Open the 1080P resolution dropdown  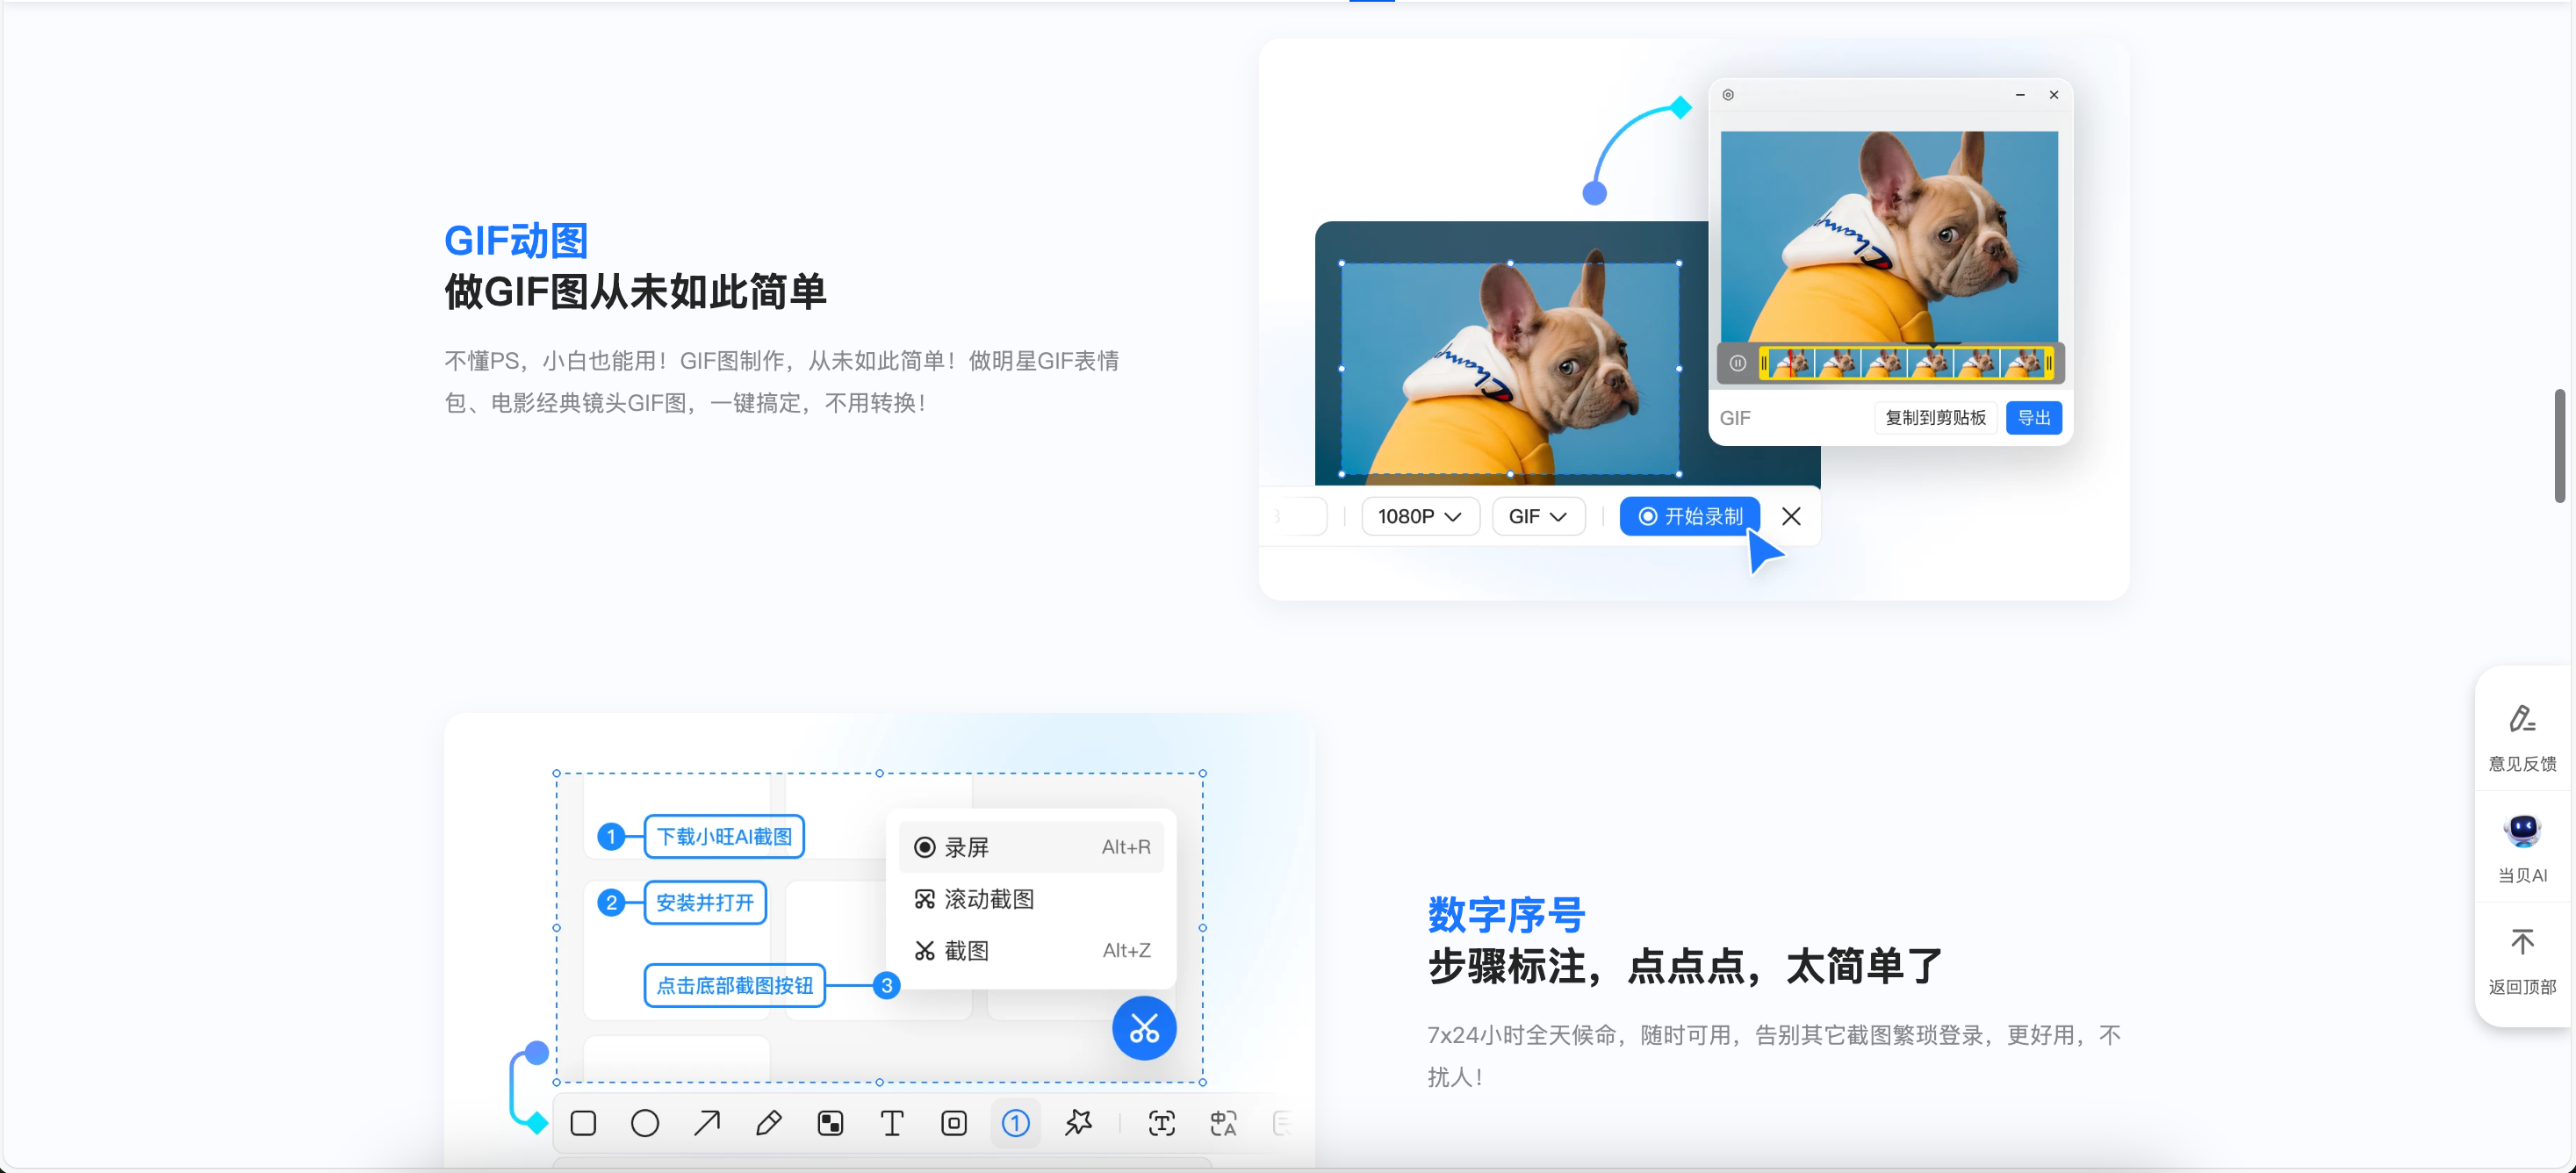click(x=1420, y=516)
